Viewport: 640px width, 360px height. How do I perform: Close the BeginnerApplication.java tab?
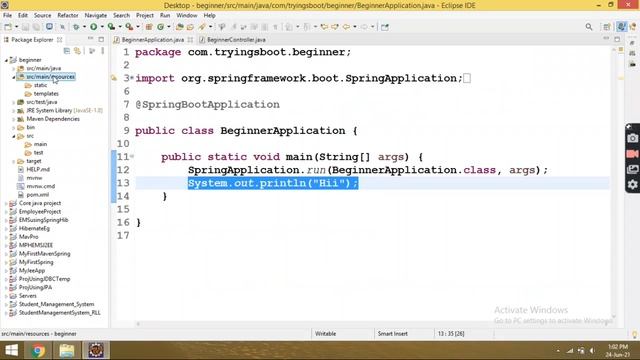point(190,40)
